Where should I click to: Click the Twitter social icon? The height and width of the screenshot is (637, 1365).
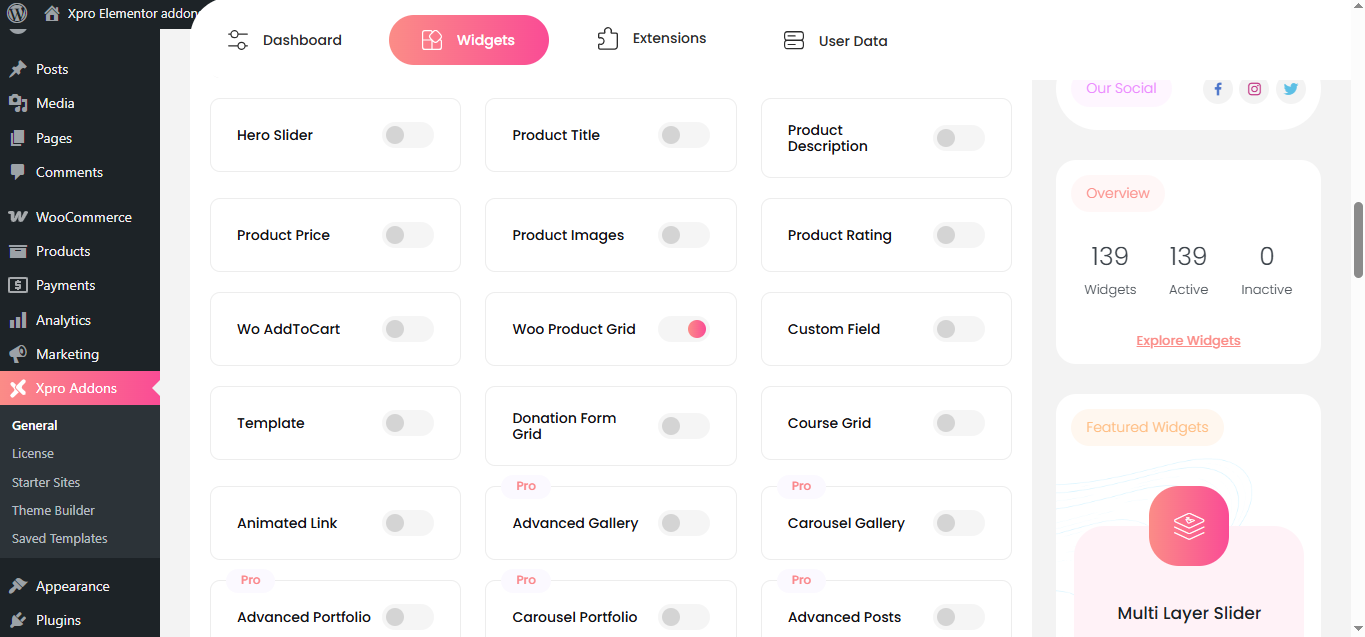tap(1290, 89)
